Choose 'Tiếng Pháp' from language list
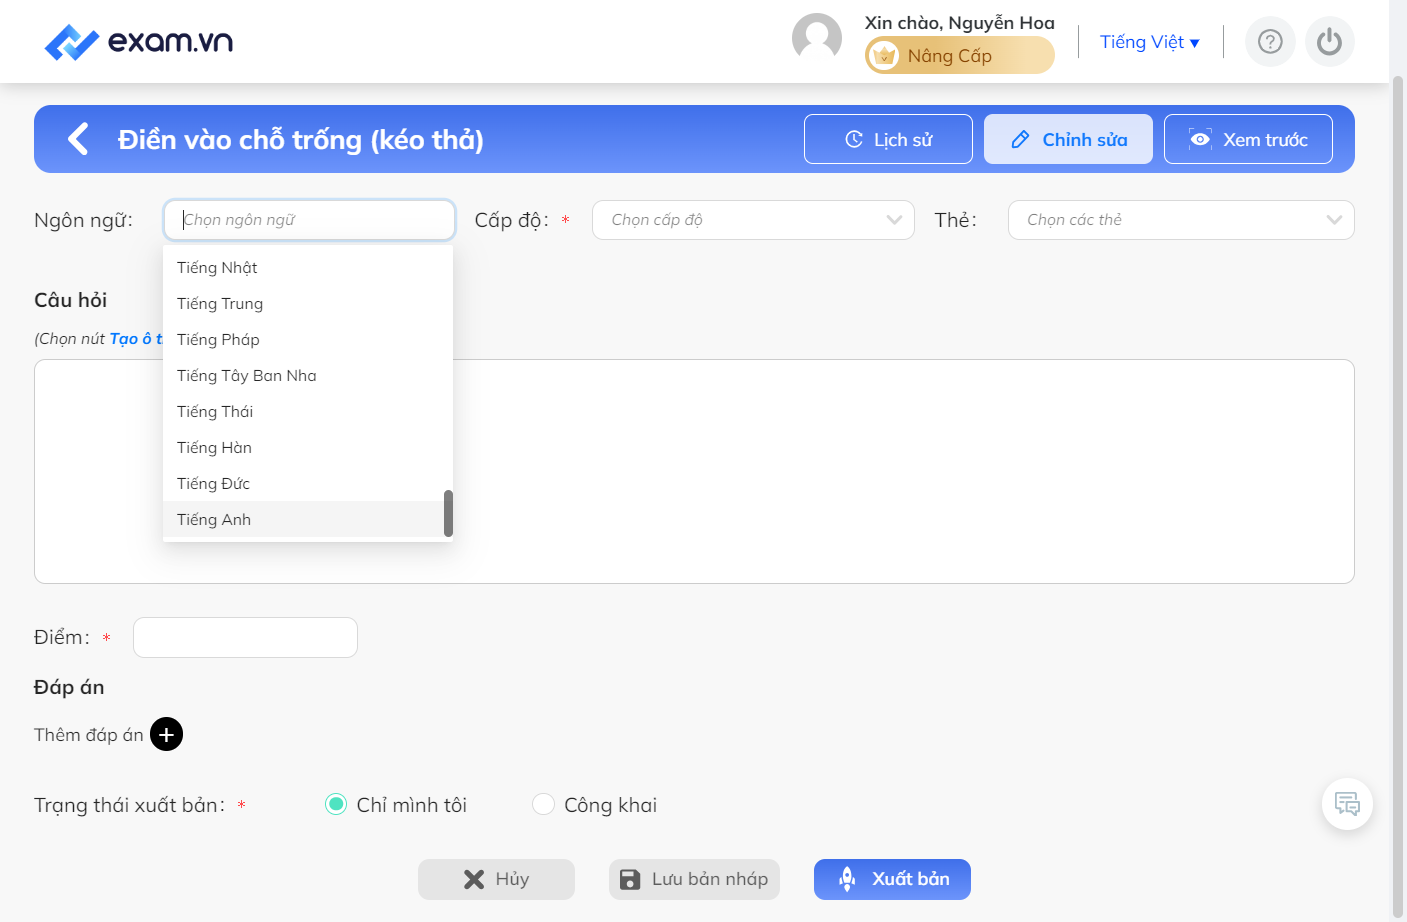 [308, 340]
